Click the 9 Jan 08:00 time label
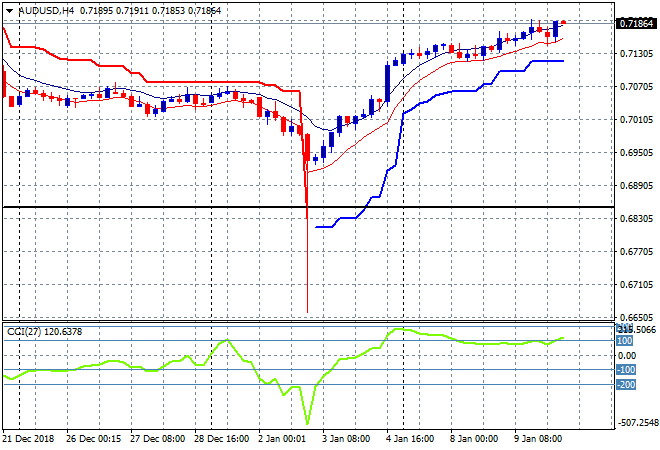 538,439
